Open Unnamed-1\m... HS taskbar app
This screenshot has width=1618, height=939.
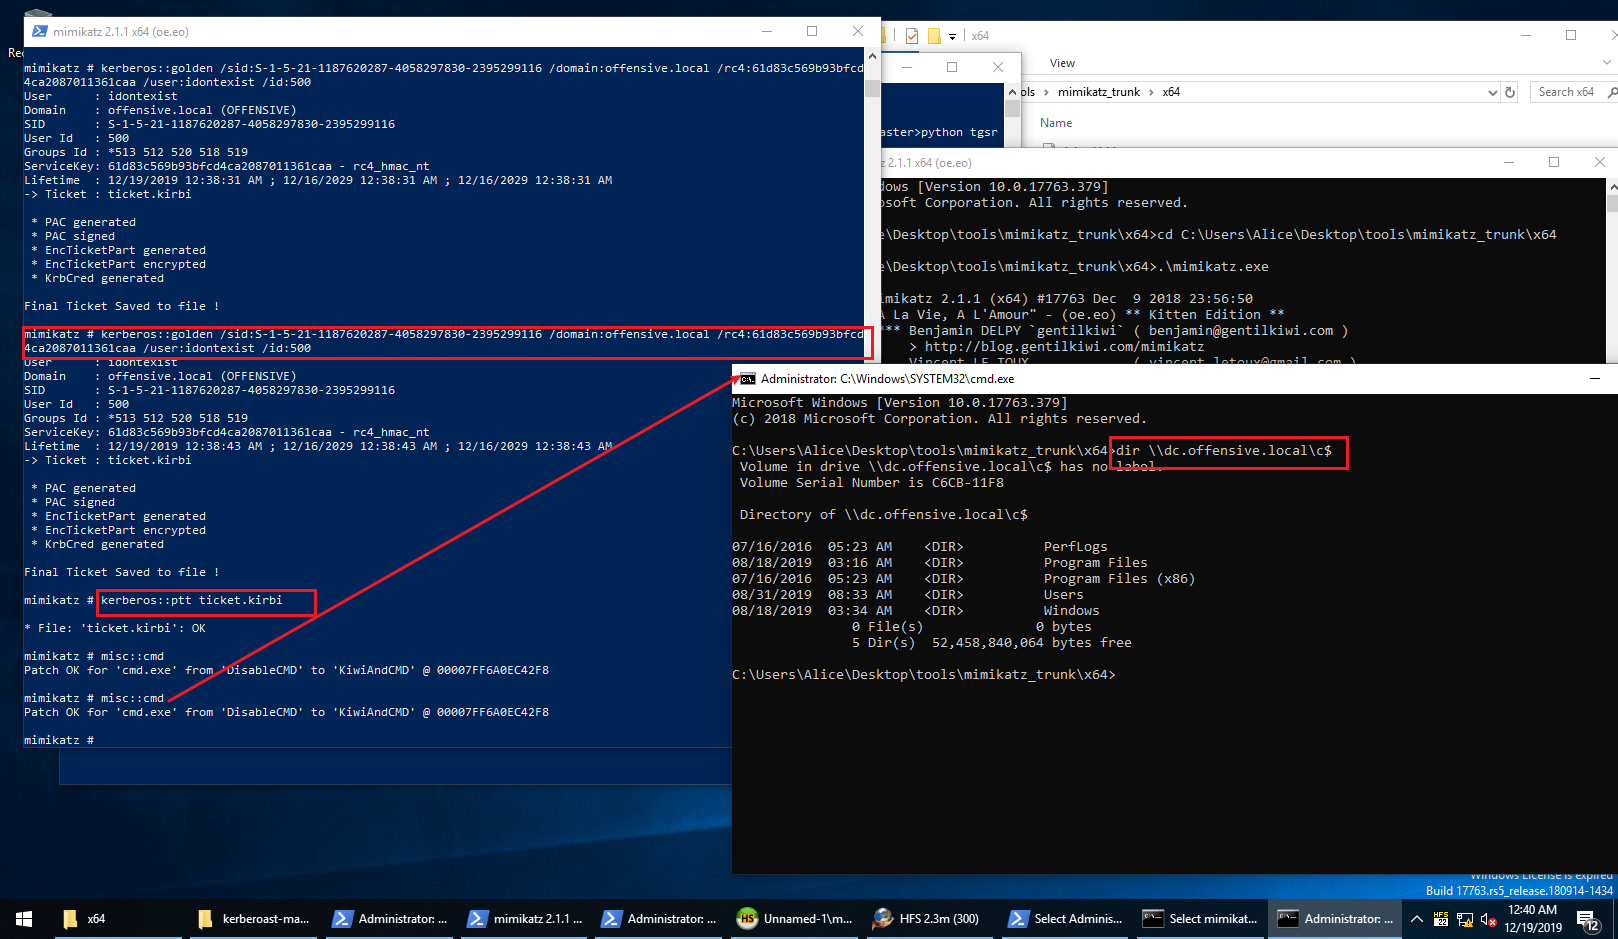point(795,918)
